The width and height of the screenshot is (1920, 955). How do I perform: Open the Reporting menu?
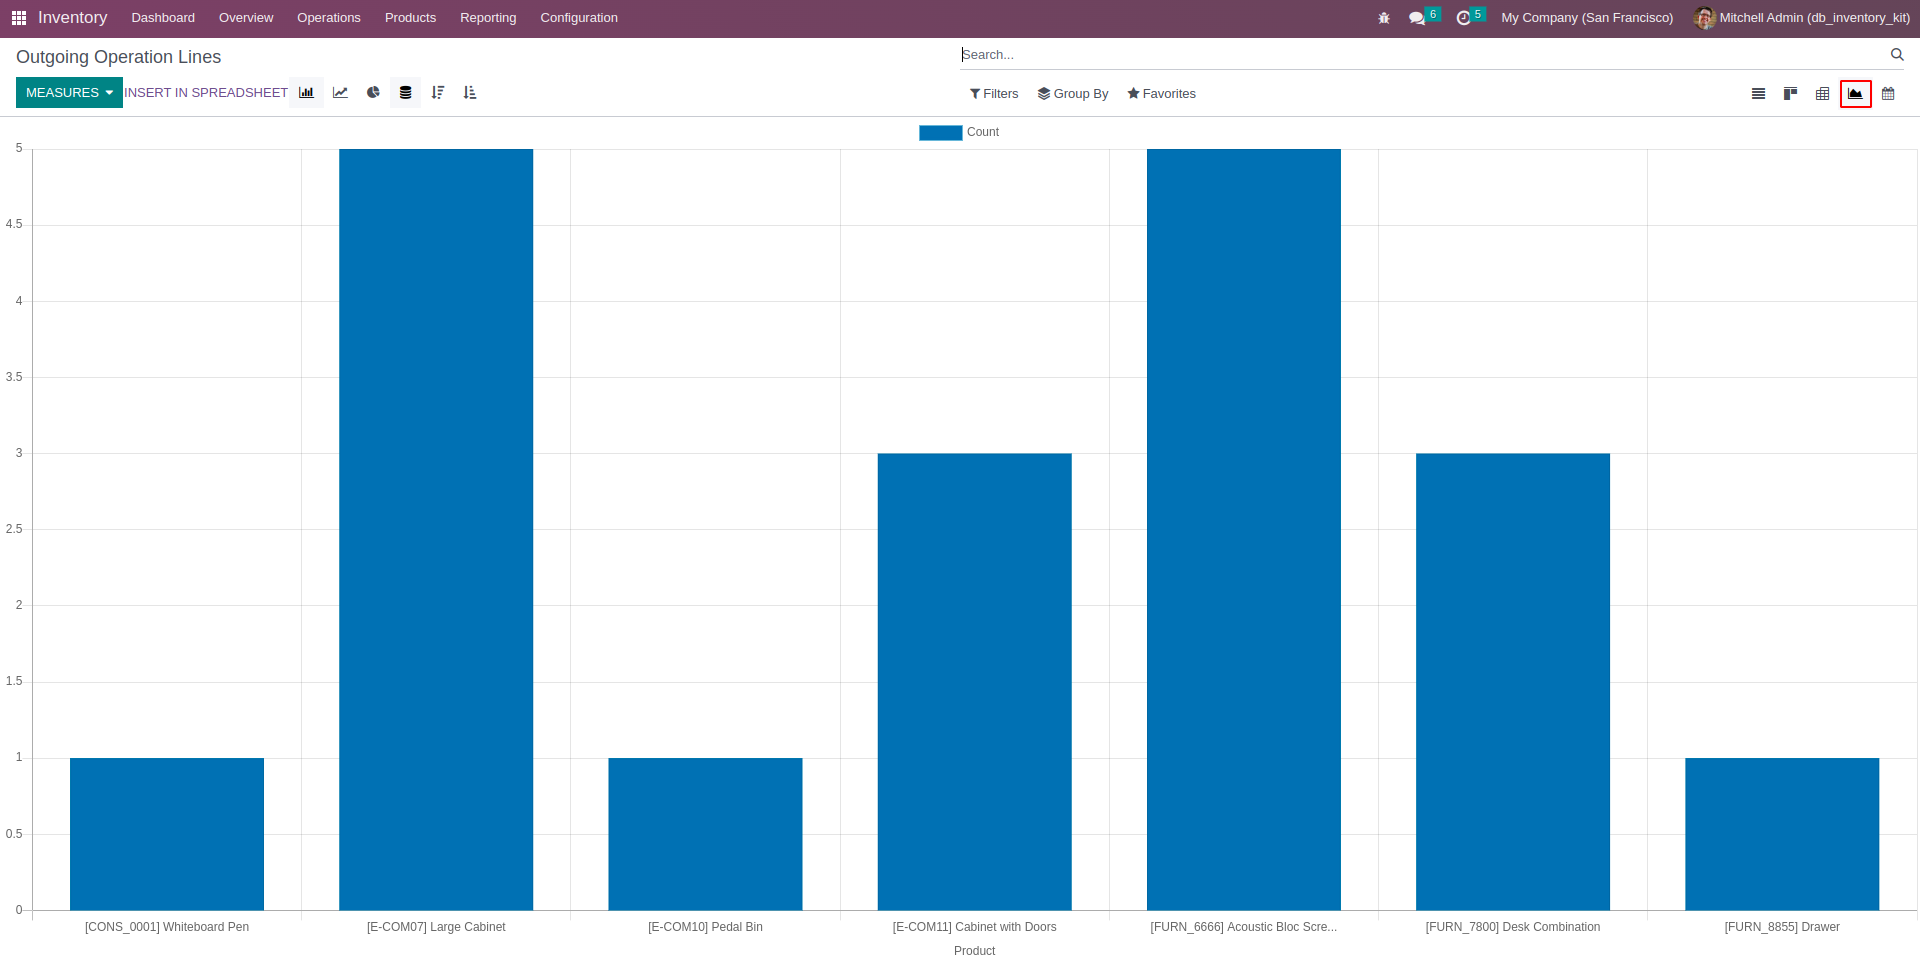click(x=488, y=18)
